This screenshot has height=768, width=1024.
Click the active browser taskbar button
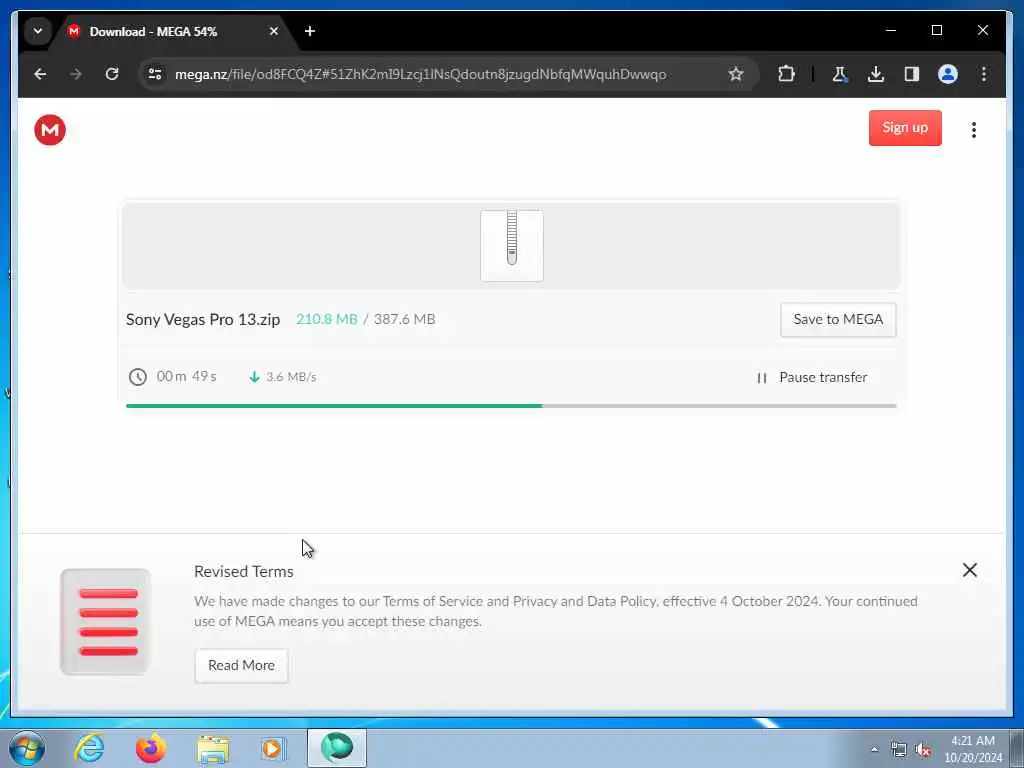click(x=337, y=748)
